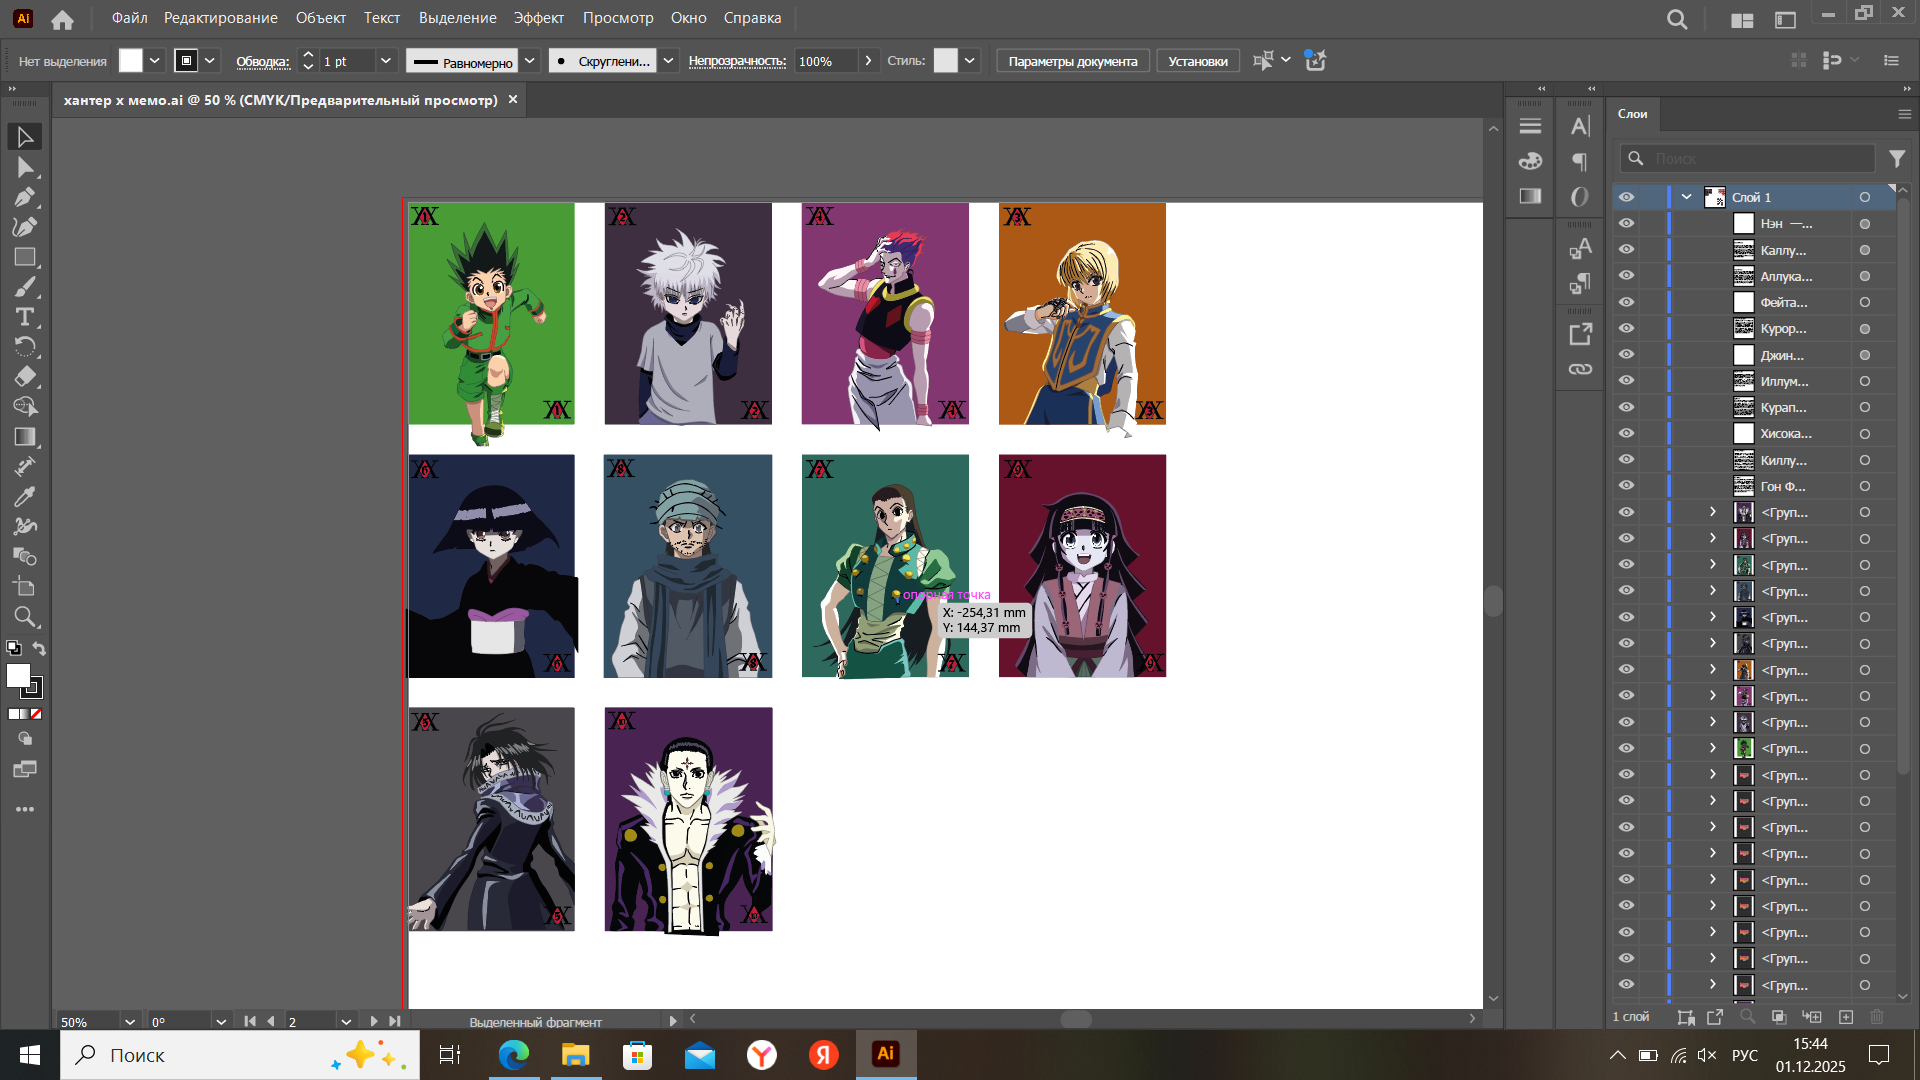The height and width of the screenshot is (1080, 1920).
Task: Hide the Гон Ф... layer item
Action: (1627, 486)
